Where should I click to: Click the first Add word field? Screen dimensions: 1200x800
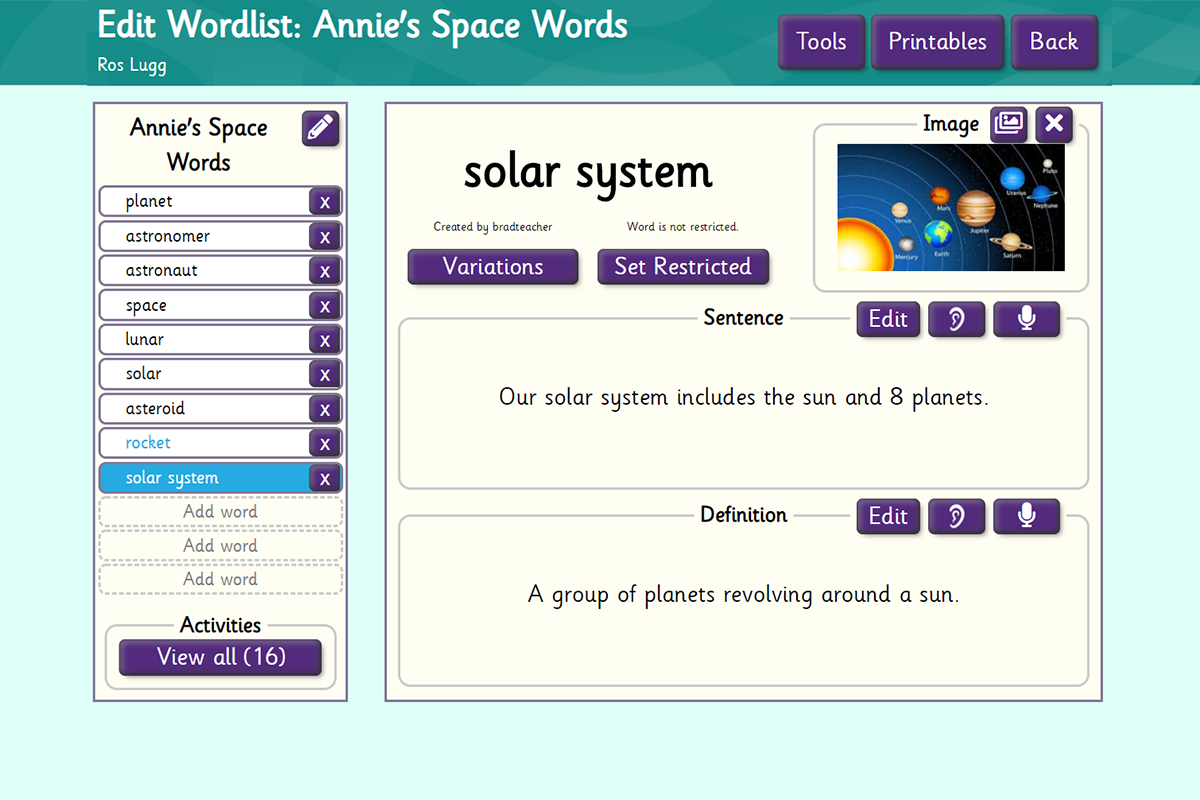click(220, 512)
